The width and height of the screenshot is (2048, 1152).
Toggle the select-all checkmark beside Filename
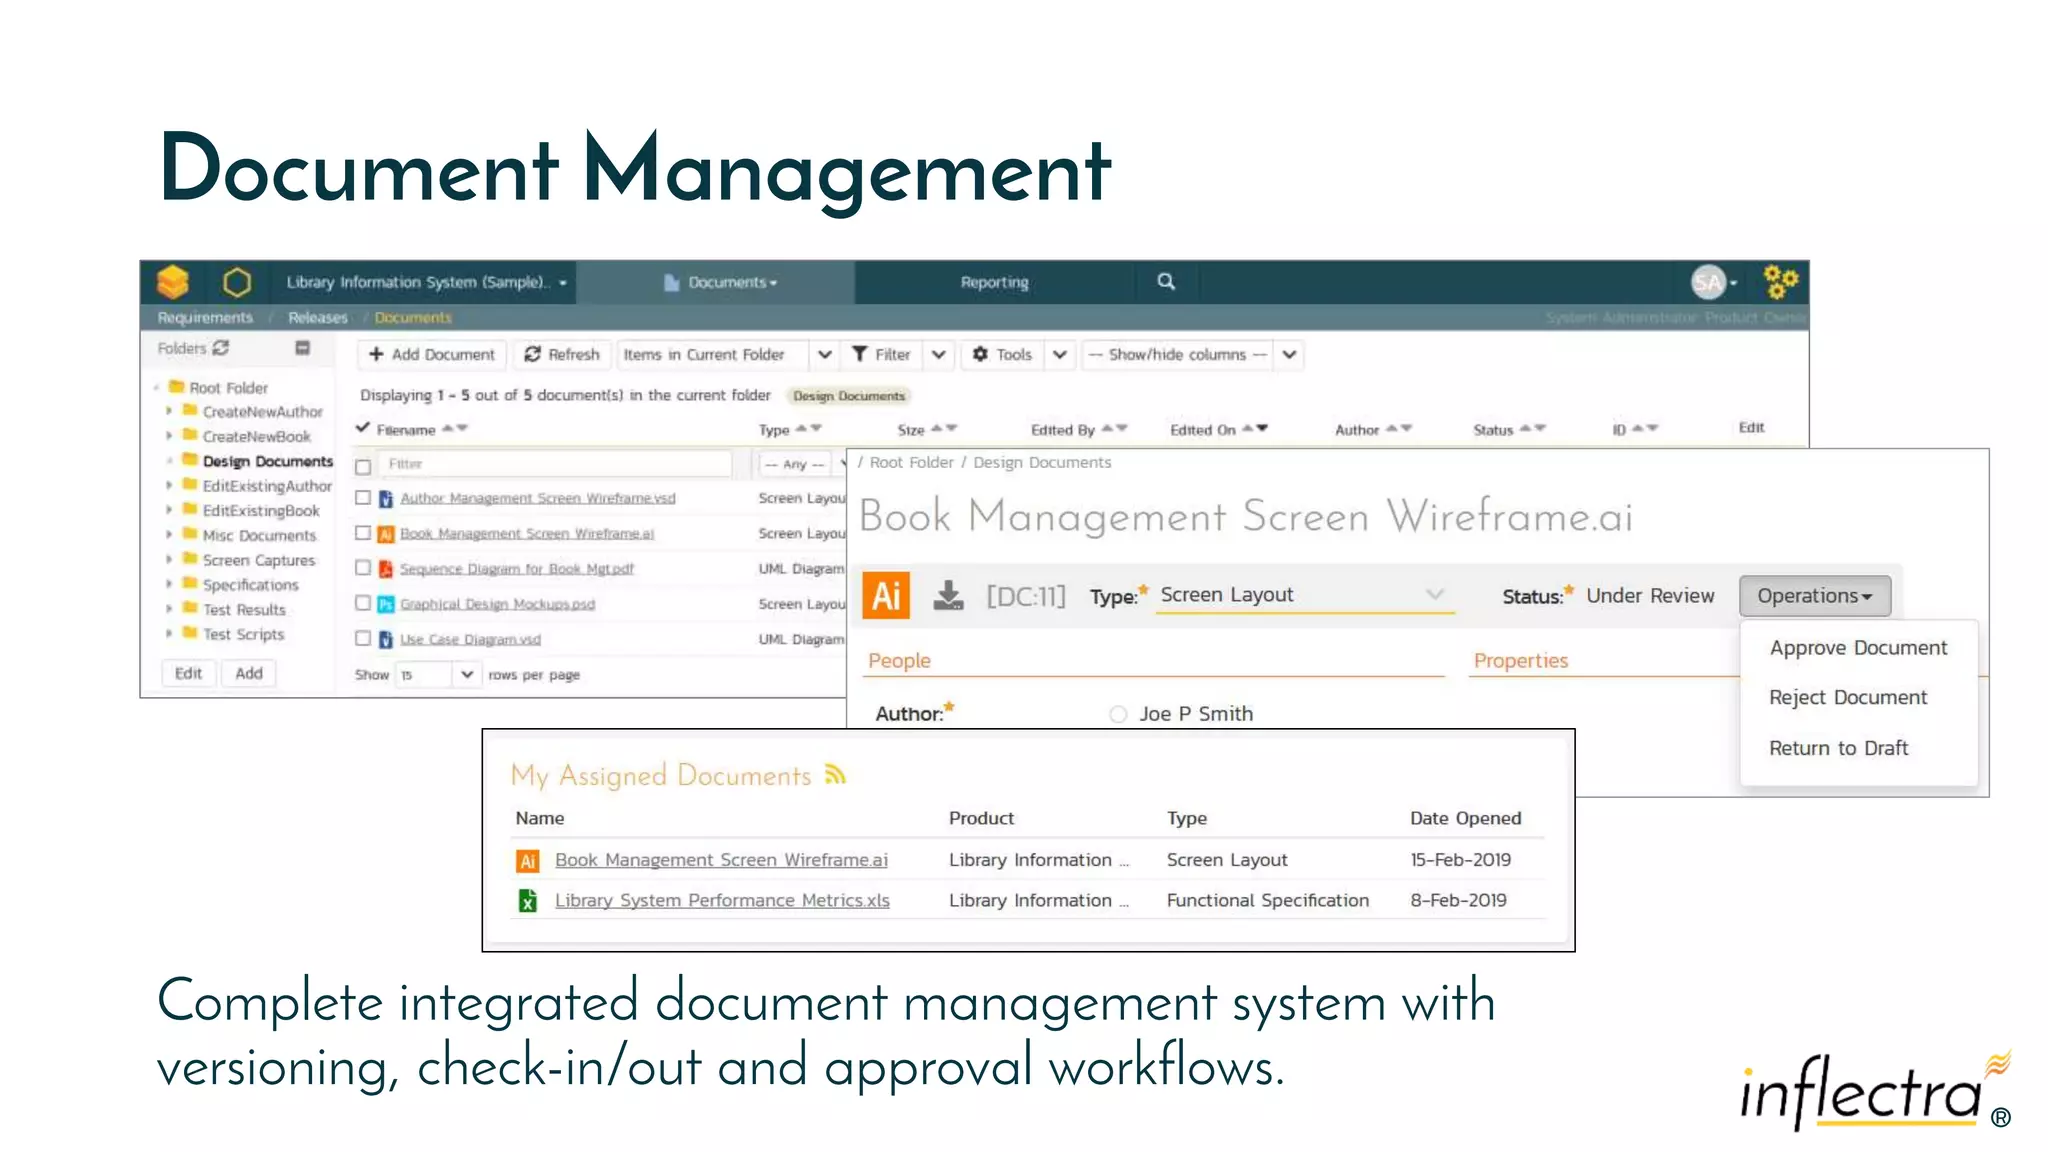363,428
